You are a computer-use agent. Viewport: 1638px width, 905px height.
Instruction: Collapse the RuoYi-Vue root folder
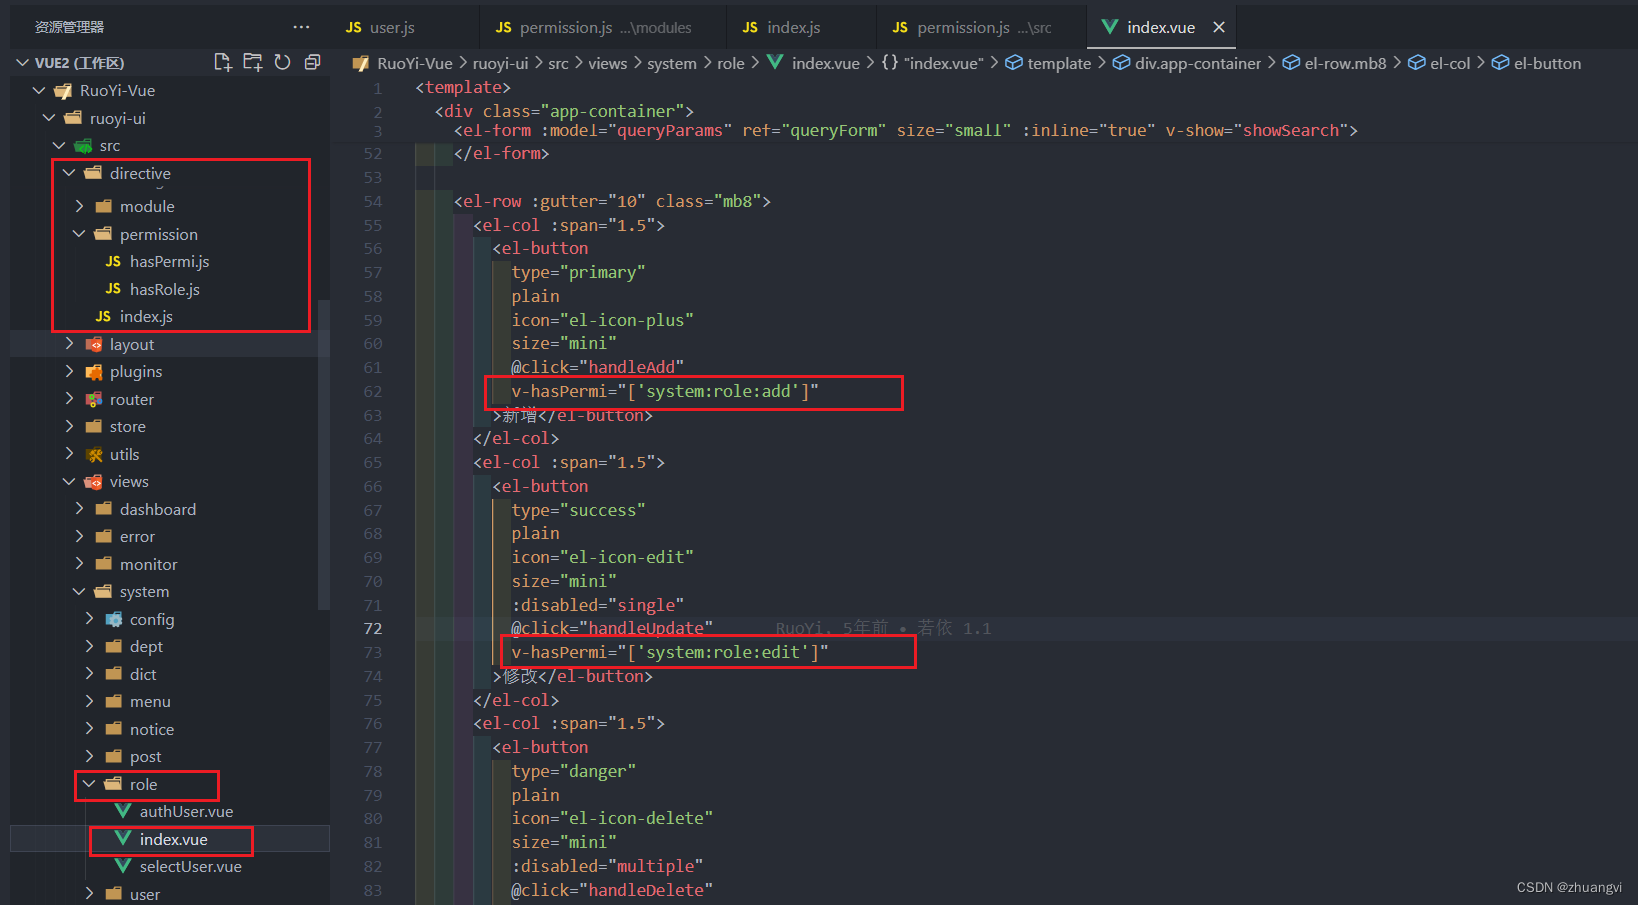coord(38,90)
